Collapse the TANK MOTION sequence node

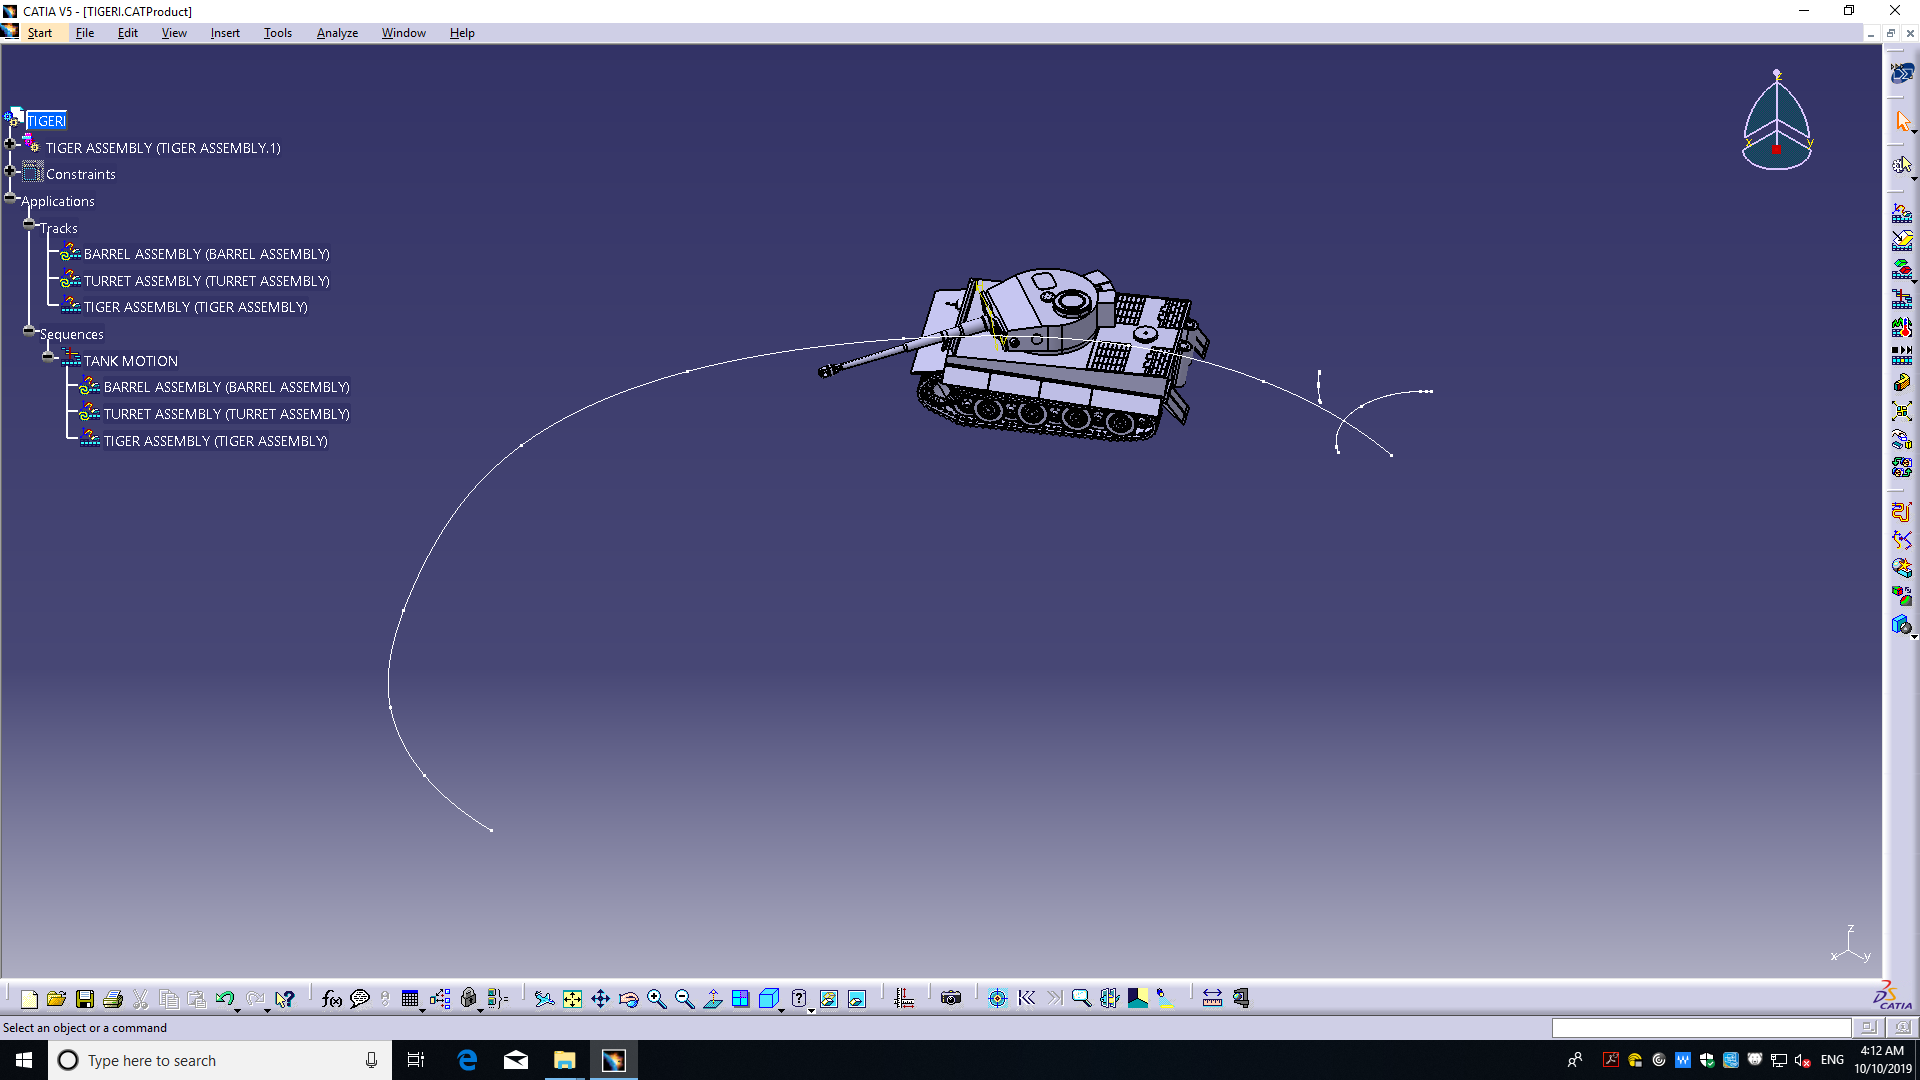point(48,357)
